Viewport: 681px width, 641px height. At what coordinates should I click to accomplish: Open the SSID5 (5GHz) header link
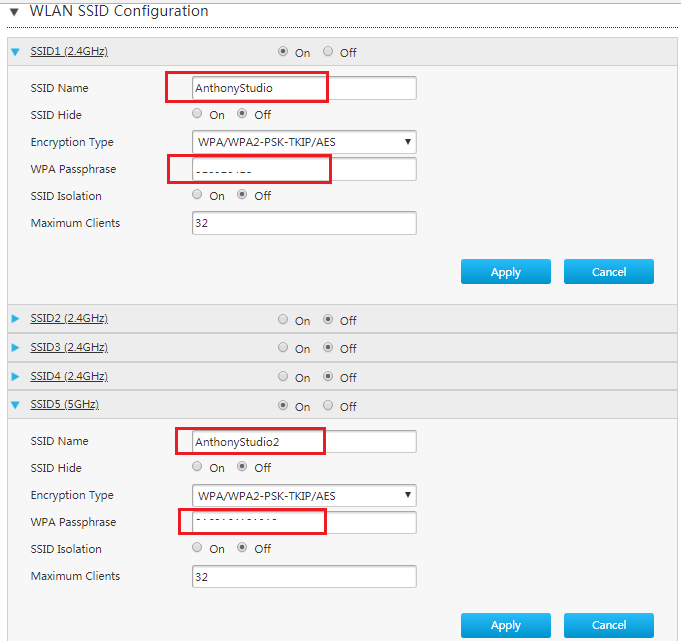(65, 405)
